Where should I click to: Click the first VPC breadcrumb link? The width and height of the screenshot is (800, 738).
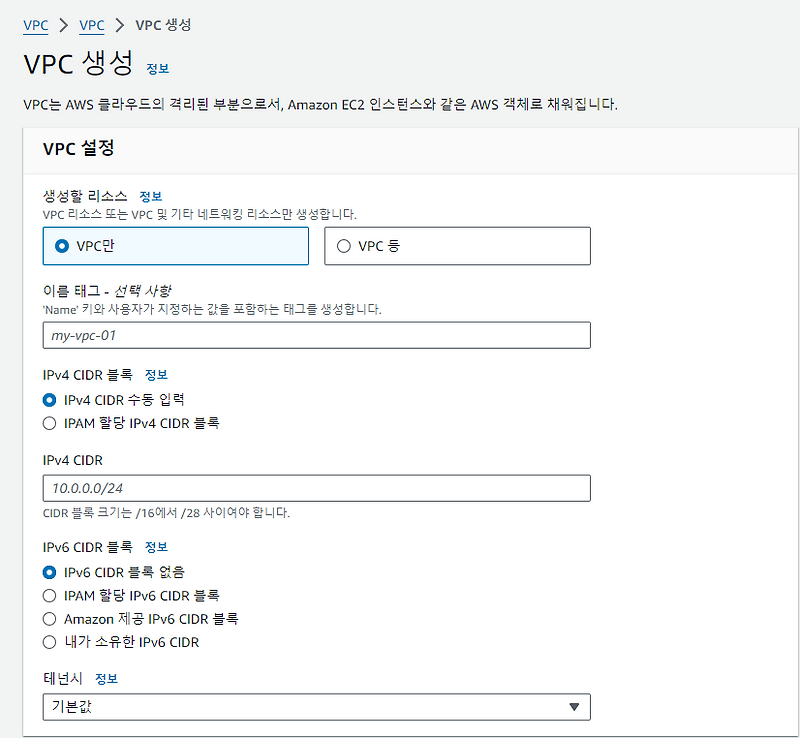(x=35, y=25)
